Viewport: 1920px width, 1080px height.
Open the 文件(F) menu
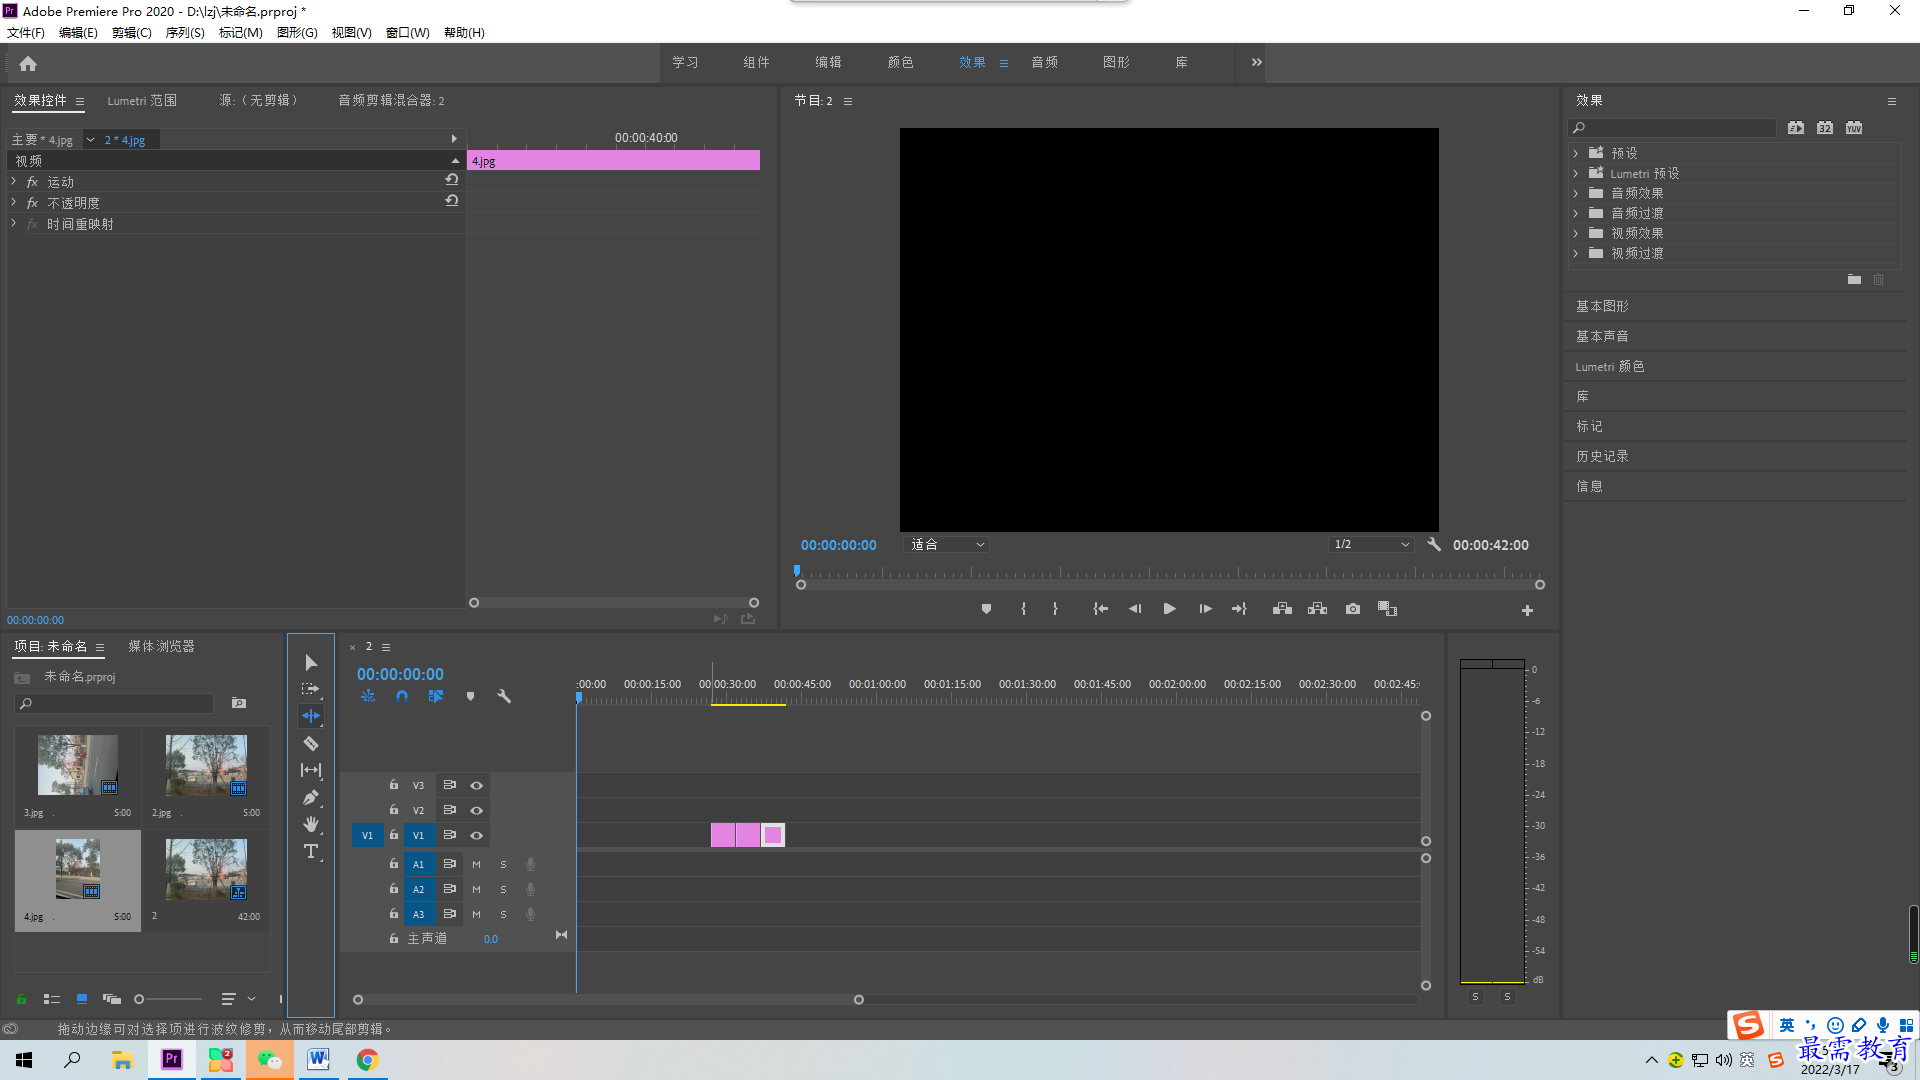[26, 33]
